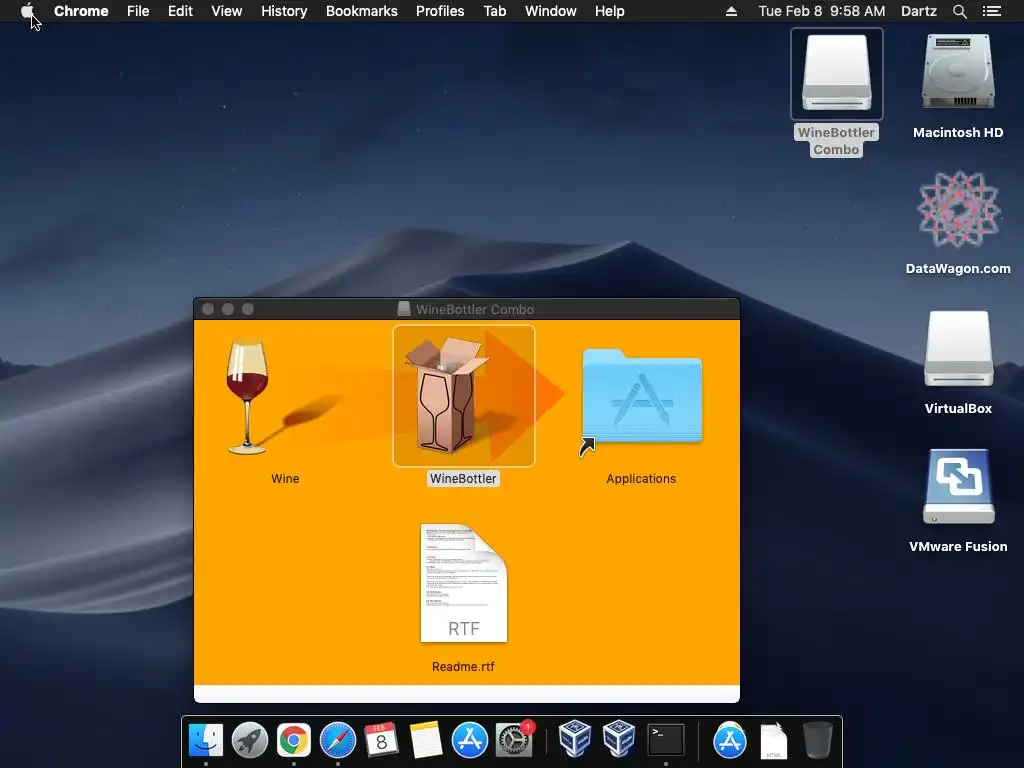The width and height of the screenshot is (1024, 768).
Task: Open the Help menu
Action: (609, 11)
